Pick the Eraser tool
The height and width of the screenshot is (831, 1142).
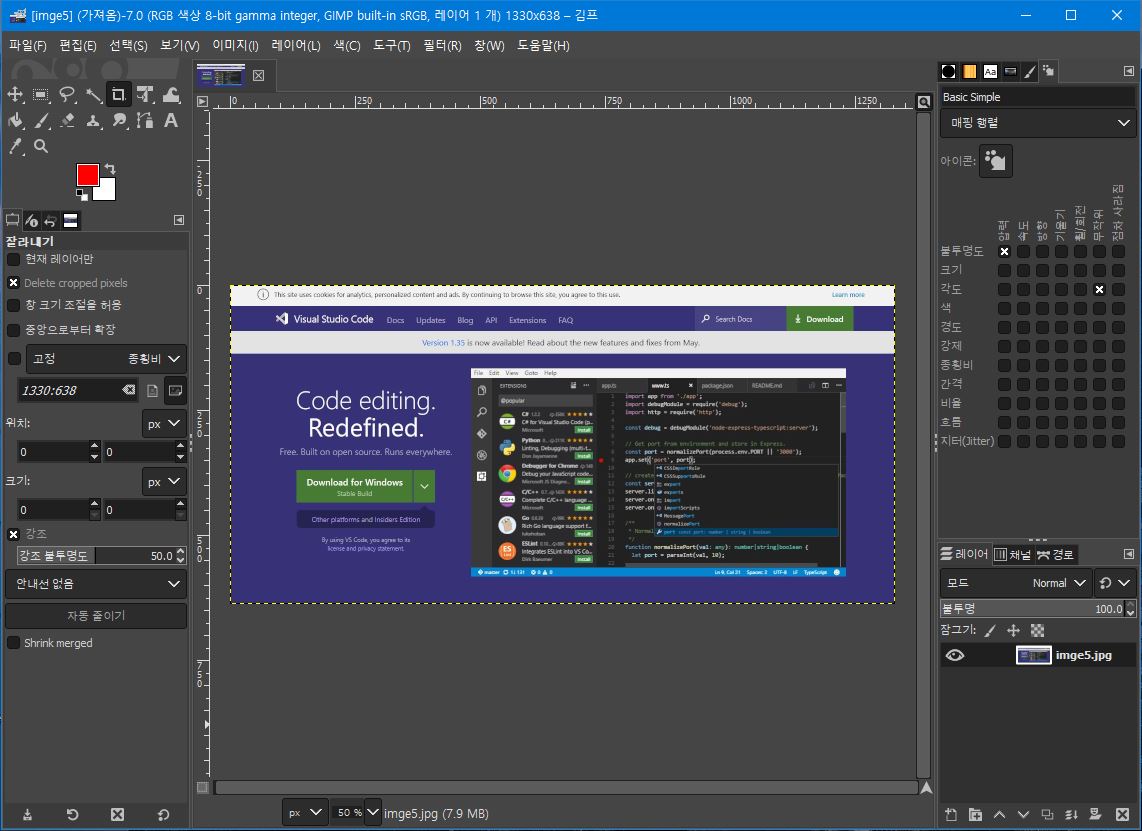pos(67,120)
